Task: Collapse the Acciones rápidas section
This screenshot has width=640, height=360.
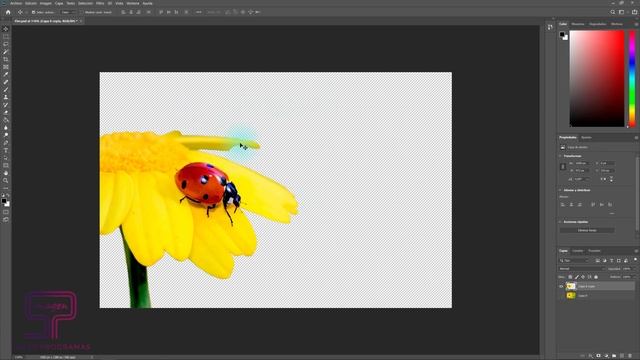Action: (x=560, y=222)
